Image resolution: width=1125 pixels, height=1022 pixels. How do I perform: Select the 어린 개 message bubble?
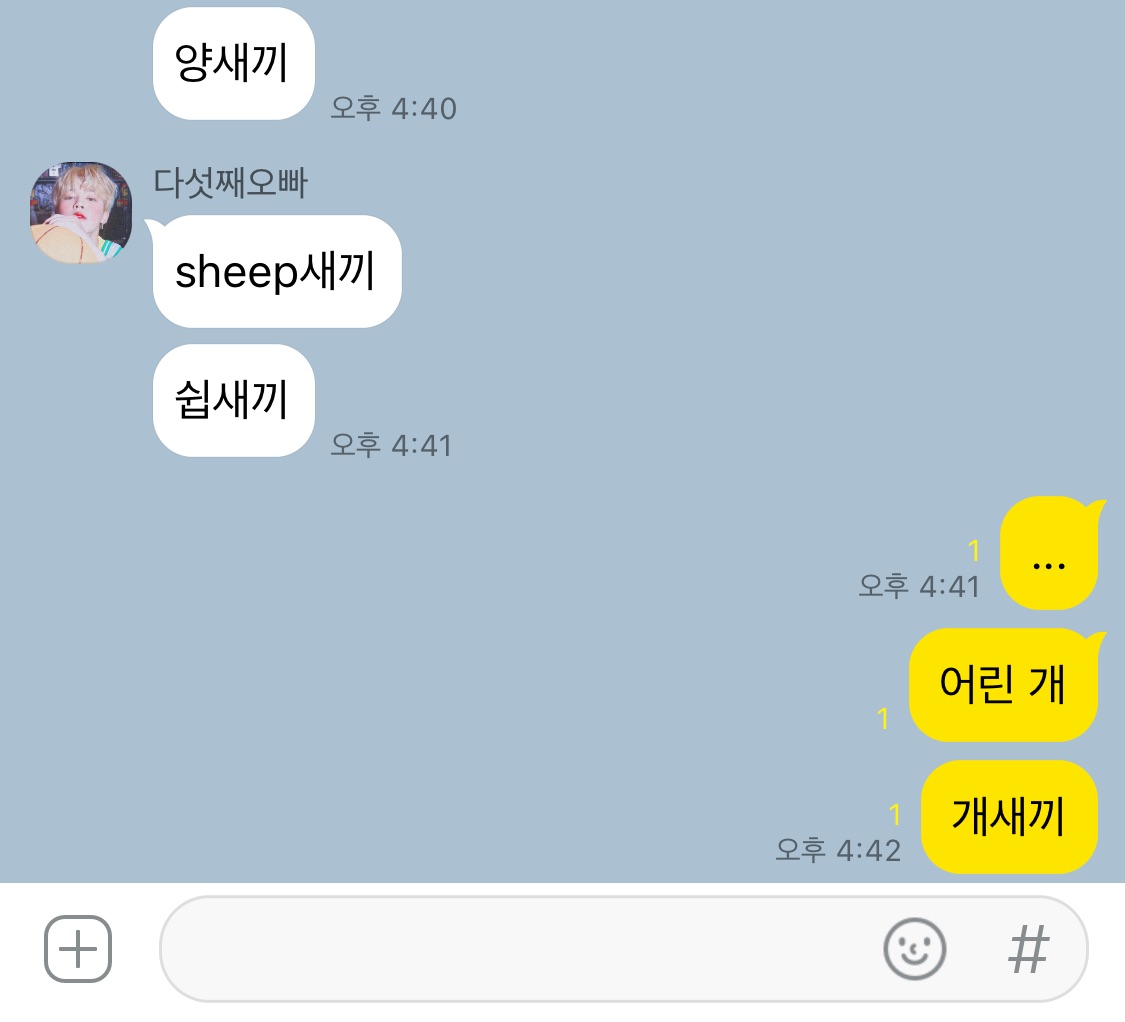point(1004,685)
